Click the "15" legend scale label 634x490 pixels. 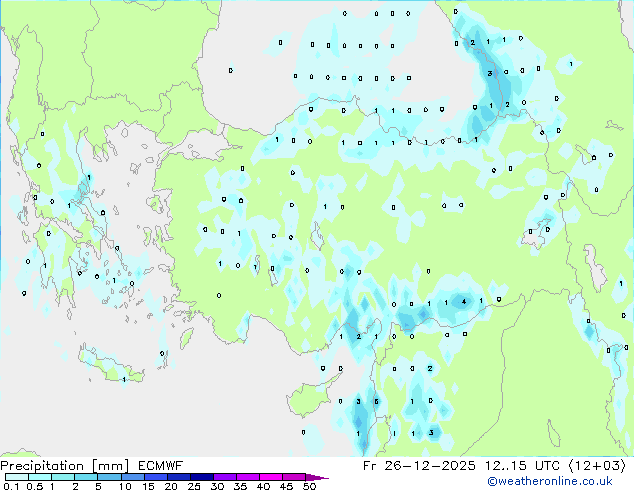pos(148,486)
